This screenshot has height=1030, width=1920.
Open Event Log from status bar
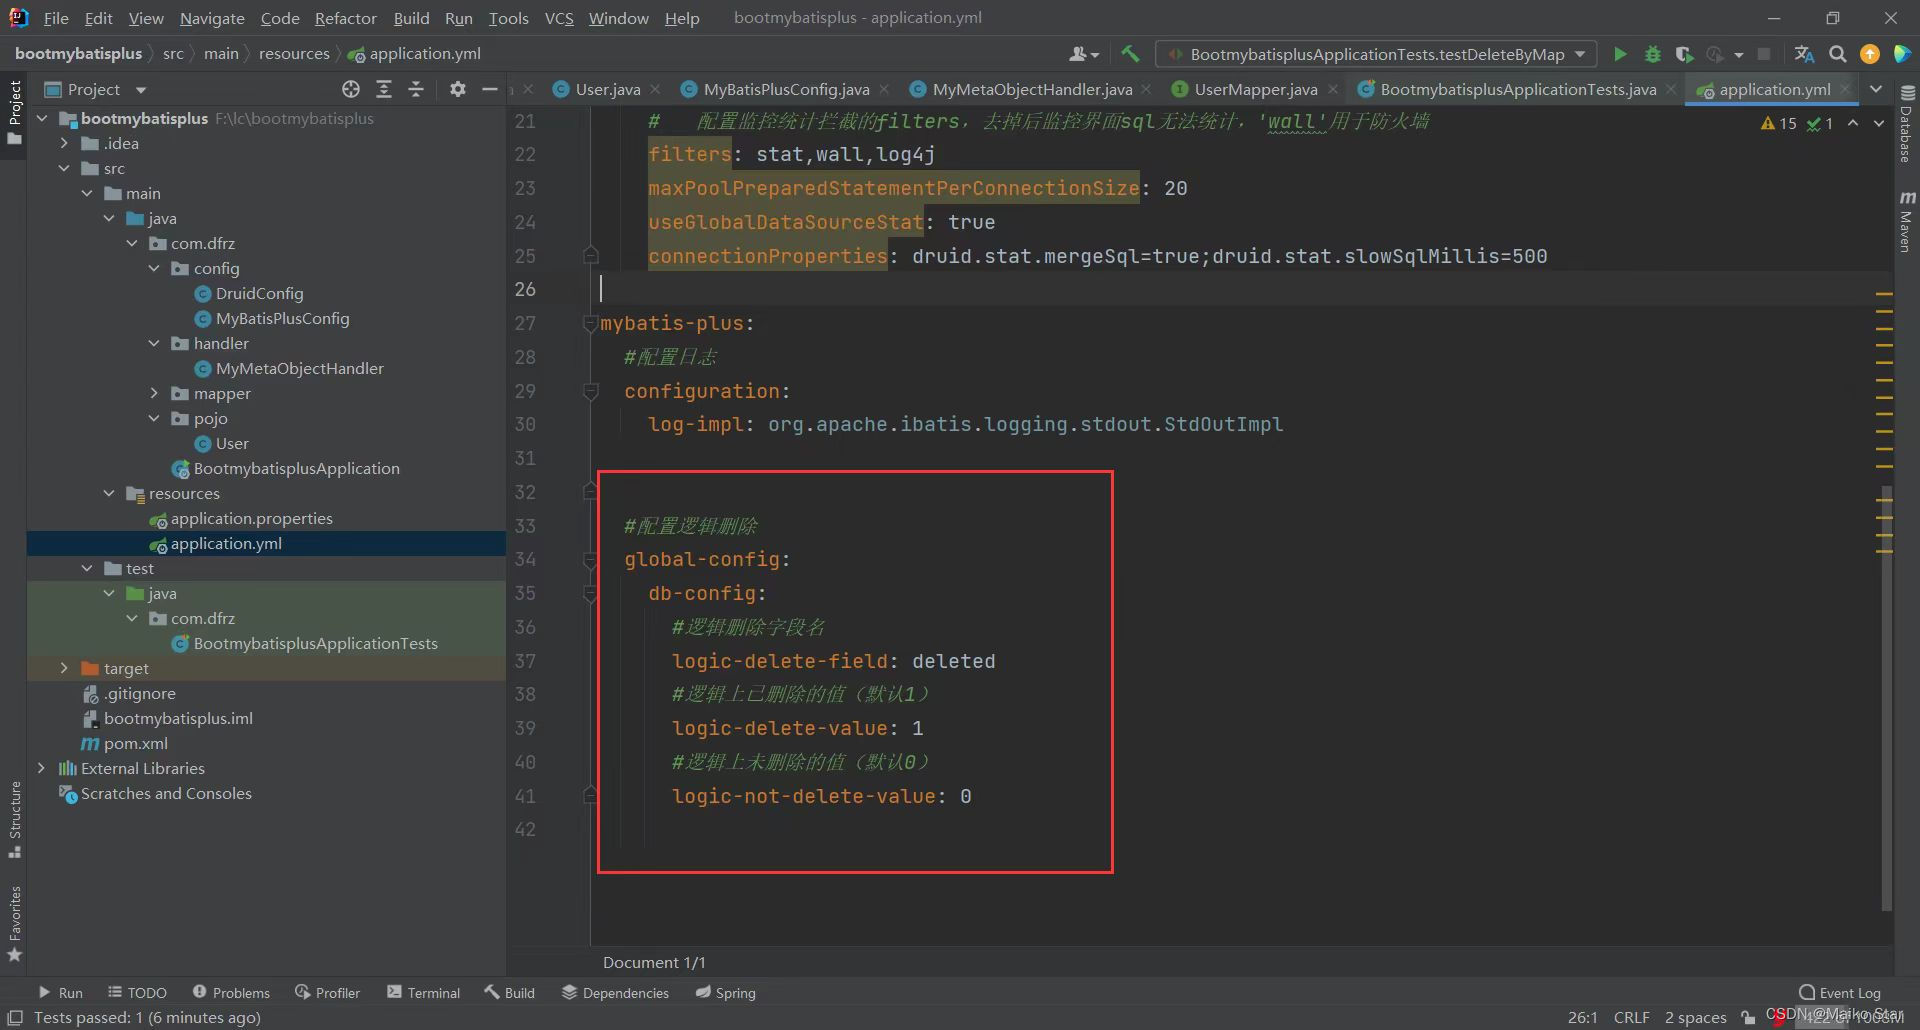1839,992
